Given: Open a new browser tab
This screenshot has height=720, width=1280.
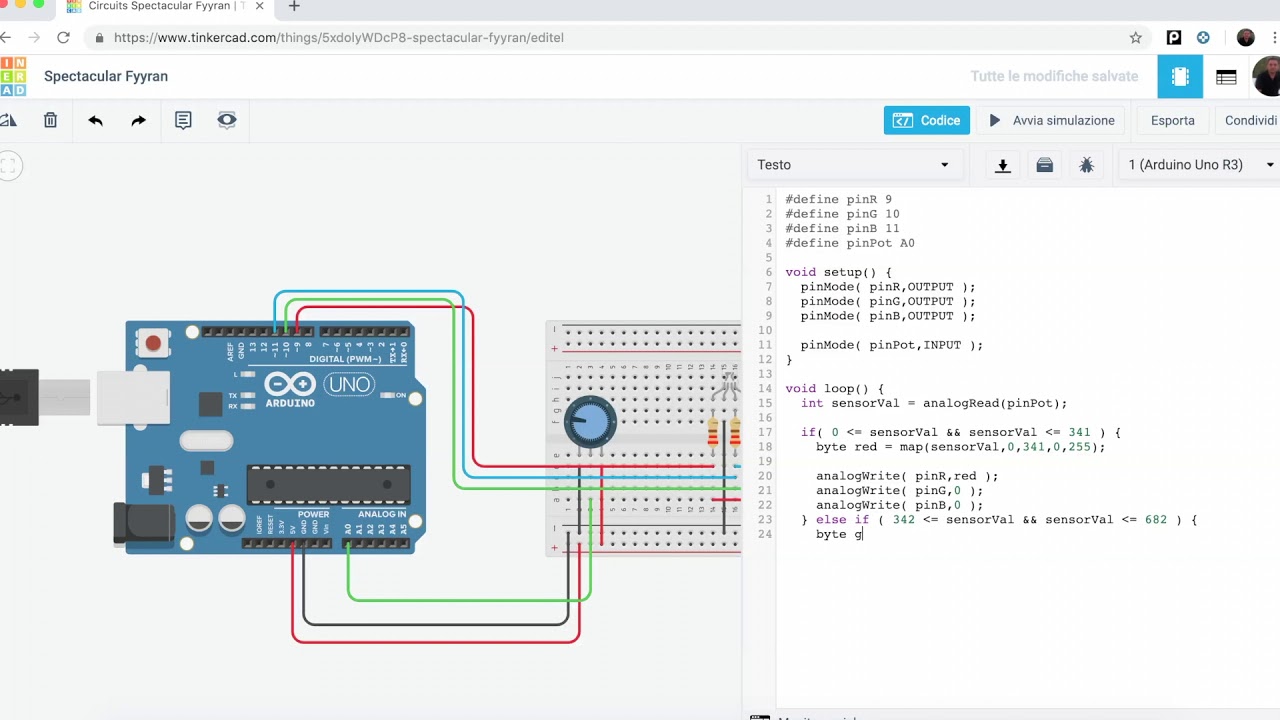Looking at the screenshot, I should (x=294, y=7).
